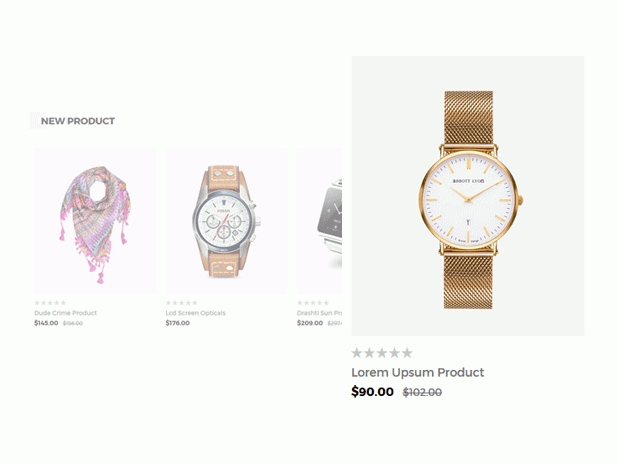This screenshot has width=618, height=465.
Task: Click the struck-through $102.00 price
Action: click(422, 392)
